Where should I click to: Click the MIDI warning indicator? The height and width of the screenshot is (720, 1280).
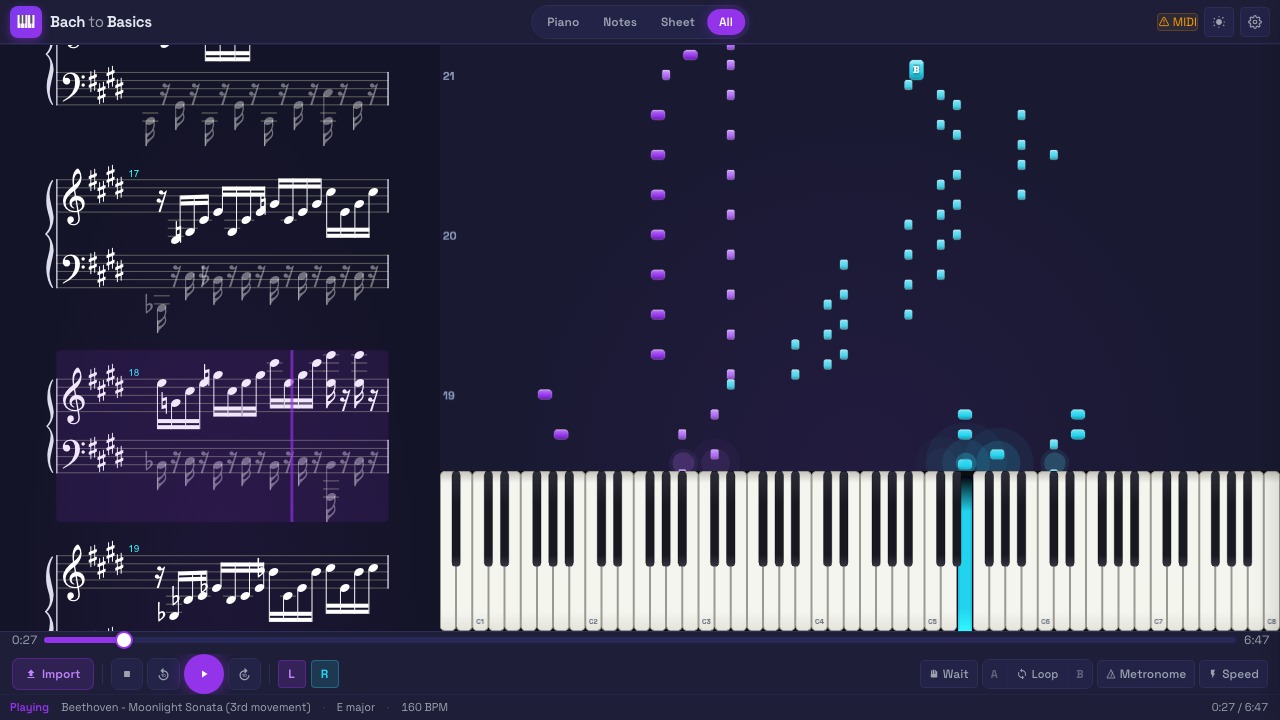pyautogui.click(x=1177, y=22)
